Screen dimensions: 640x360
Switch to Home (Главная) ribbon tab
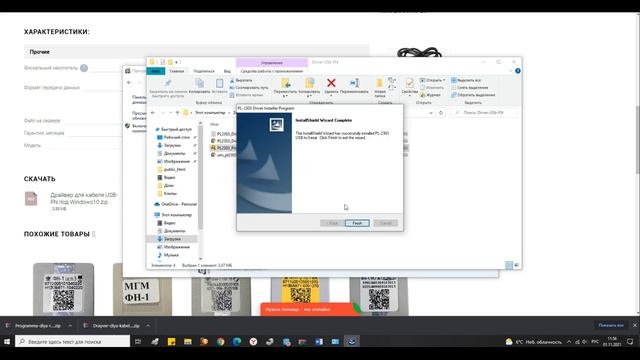pyautogui.click(x=177, y=71)
